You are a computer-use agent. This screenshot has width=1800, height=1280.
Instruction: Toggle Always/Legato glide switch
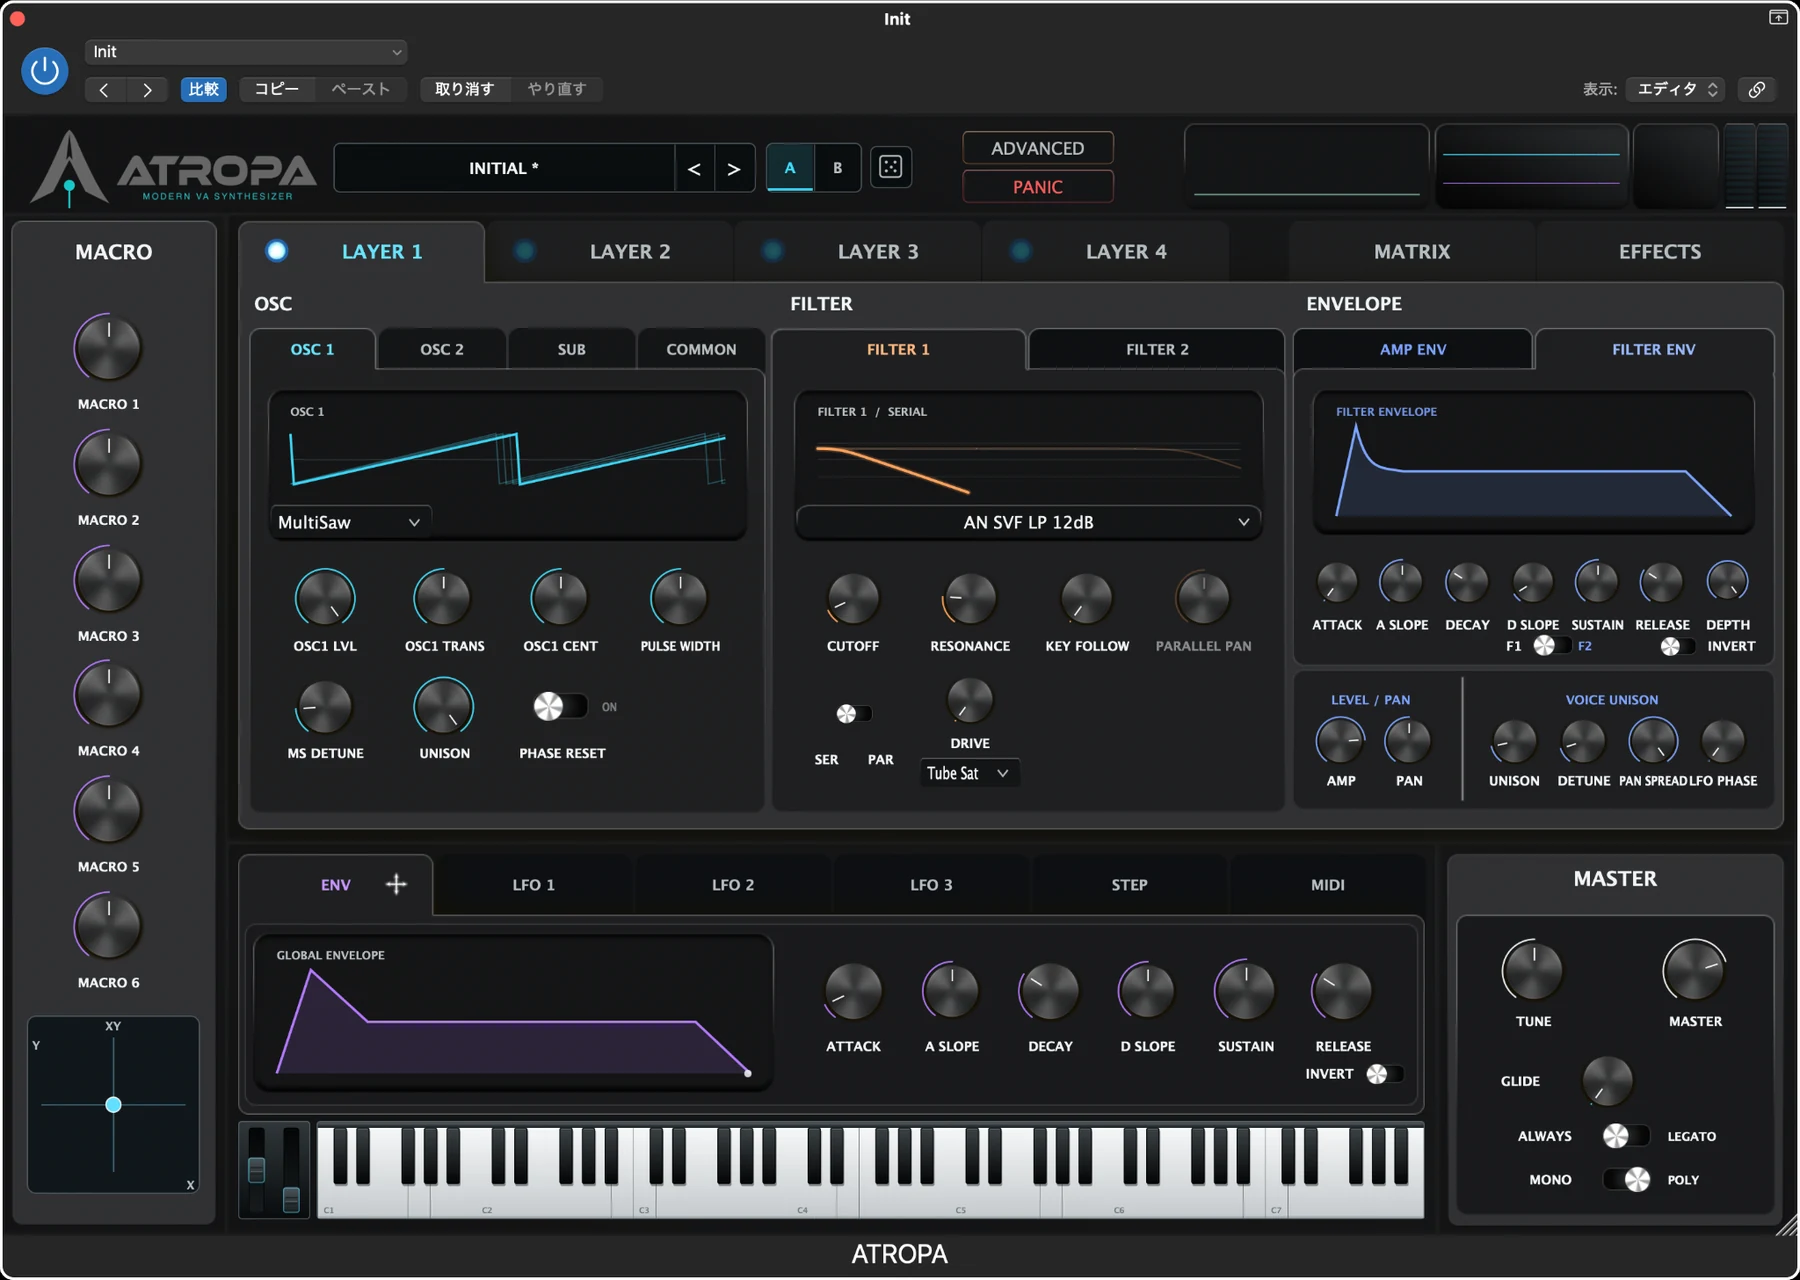click(1626, 1136)
